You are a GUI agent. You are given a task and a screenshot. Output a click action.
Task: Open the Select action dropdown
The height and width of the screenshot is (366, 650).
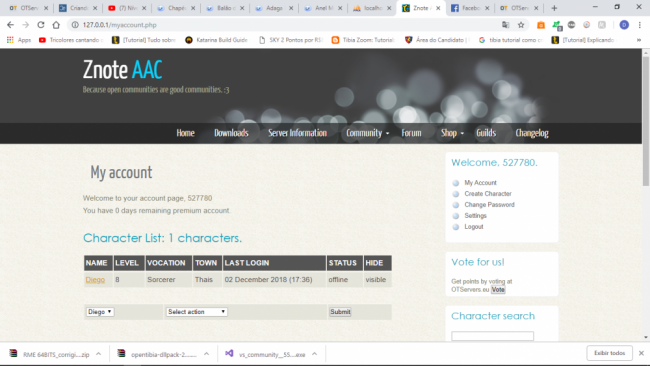pos(196,312)
